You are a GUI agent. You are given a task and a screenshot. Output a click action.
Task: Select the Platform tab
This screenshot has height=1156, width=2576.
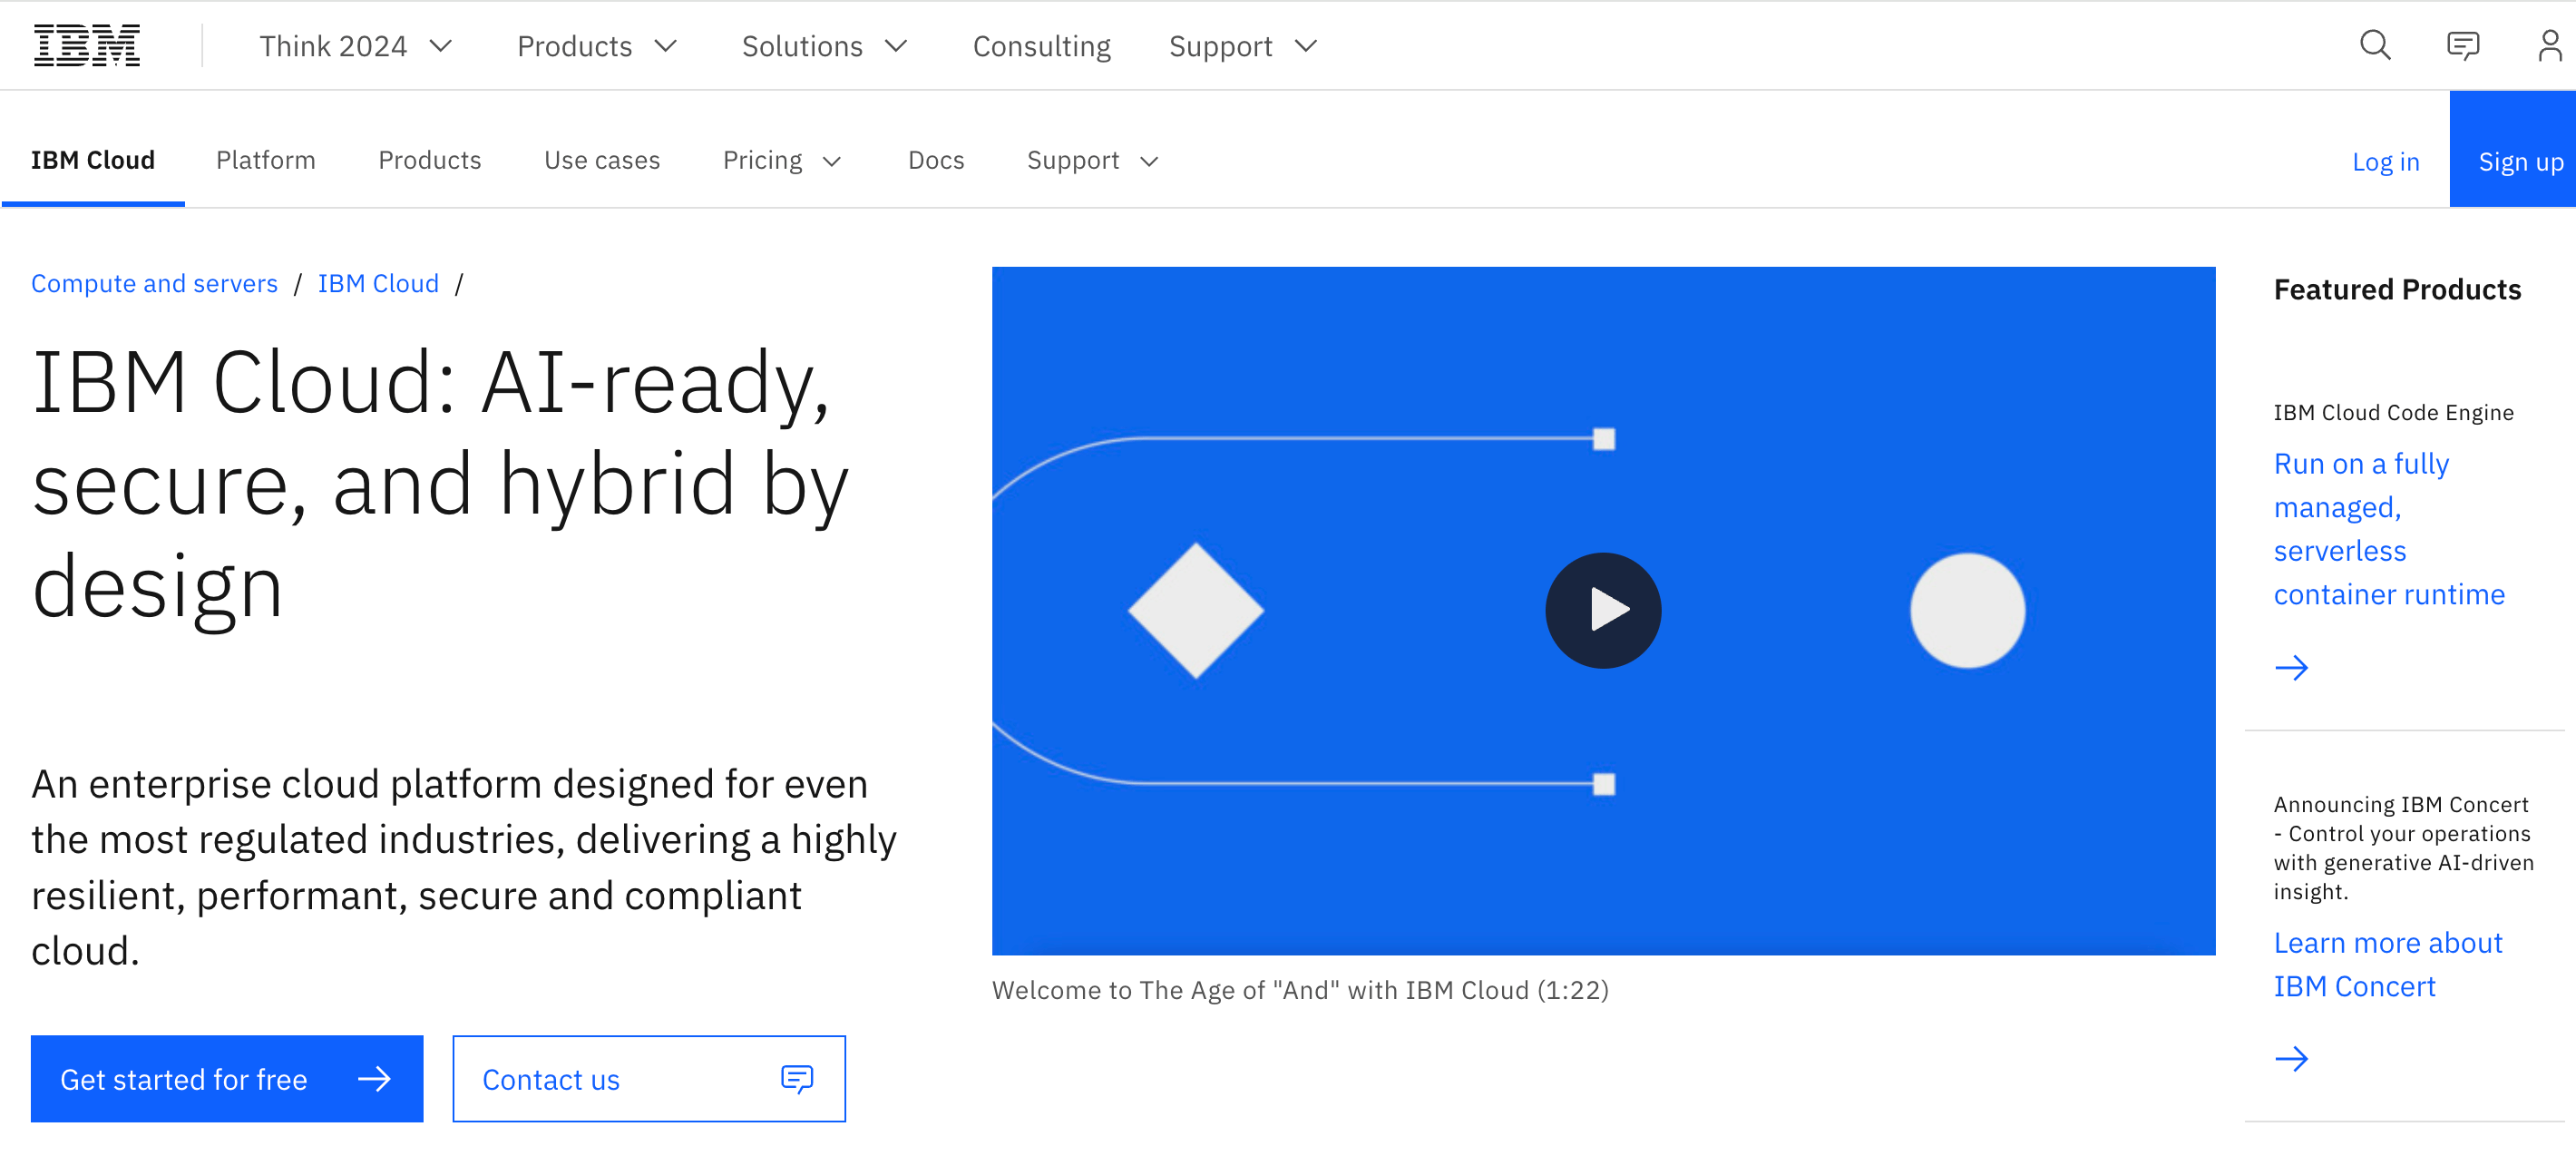266,161
